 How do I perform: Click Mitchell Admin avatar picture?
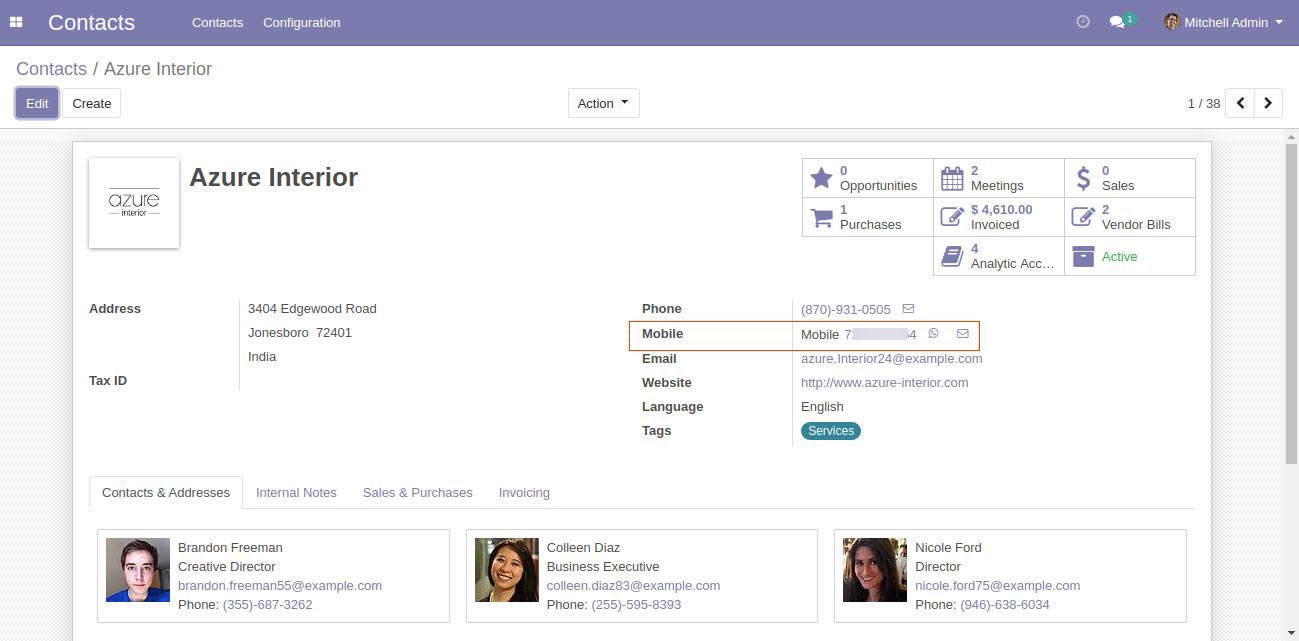coord(1172,22)
